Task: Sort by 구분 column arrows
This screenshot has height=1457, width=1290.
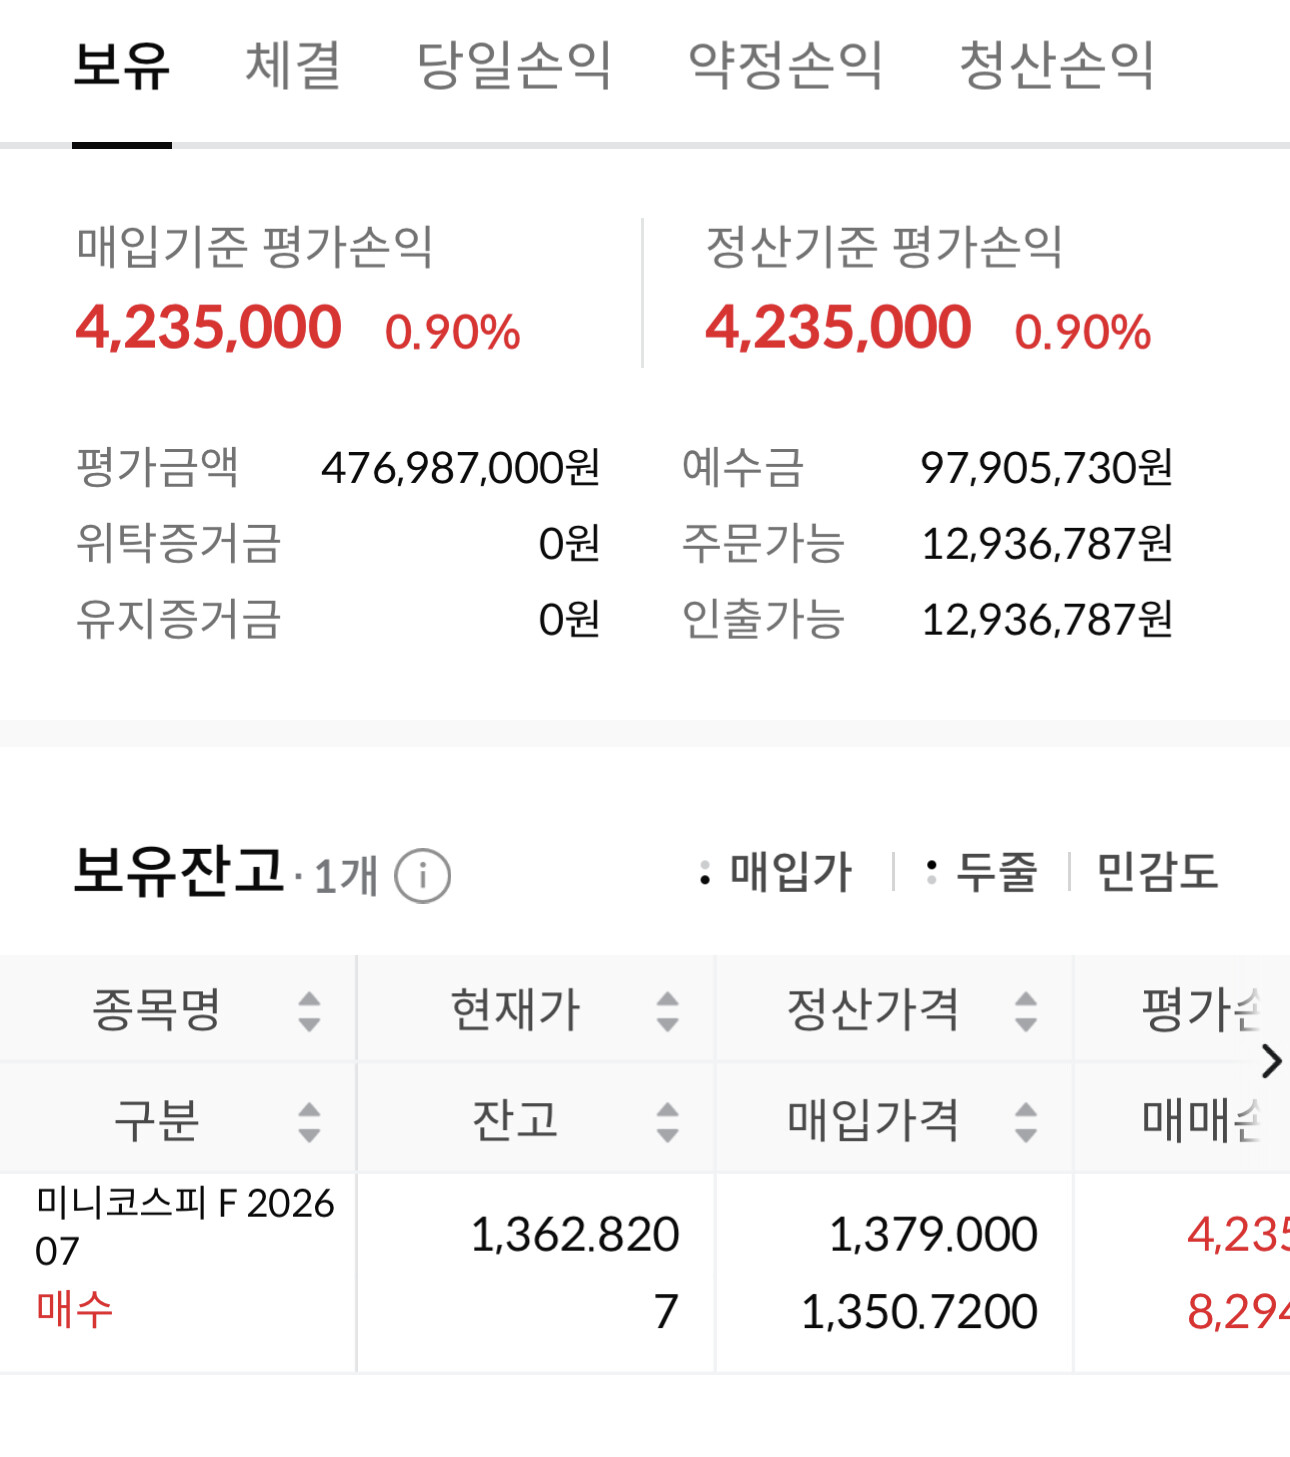Action: tap(309, 1121)
